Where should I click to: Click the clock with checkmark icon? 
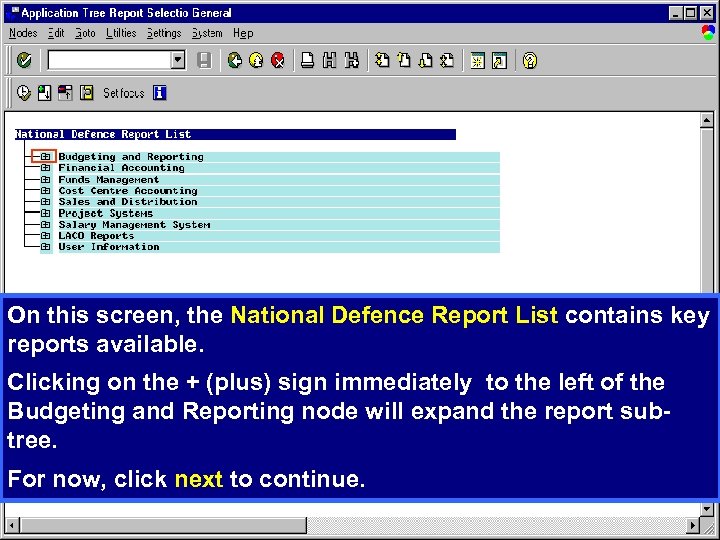[x=23, y=93]
